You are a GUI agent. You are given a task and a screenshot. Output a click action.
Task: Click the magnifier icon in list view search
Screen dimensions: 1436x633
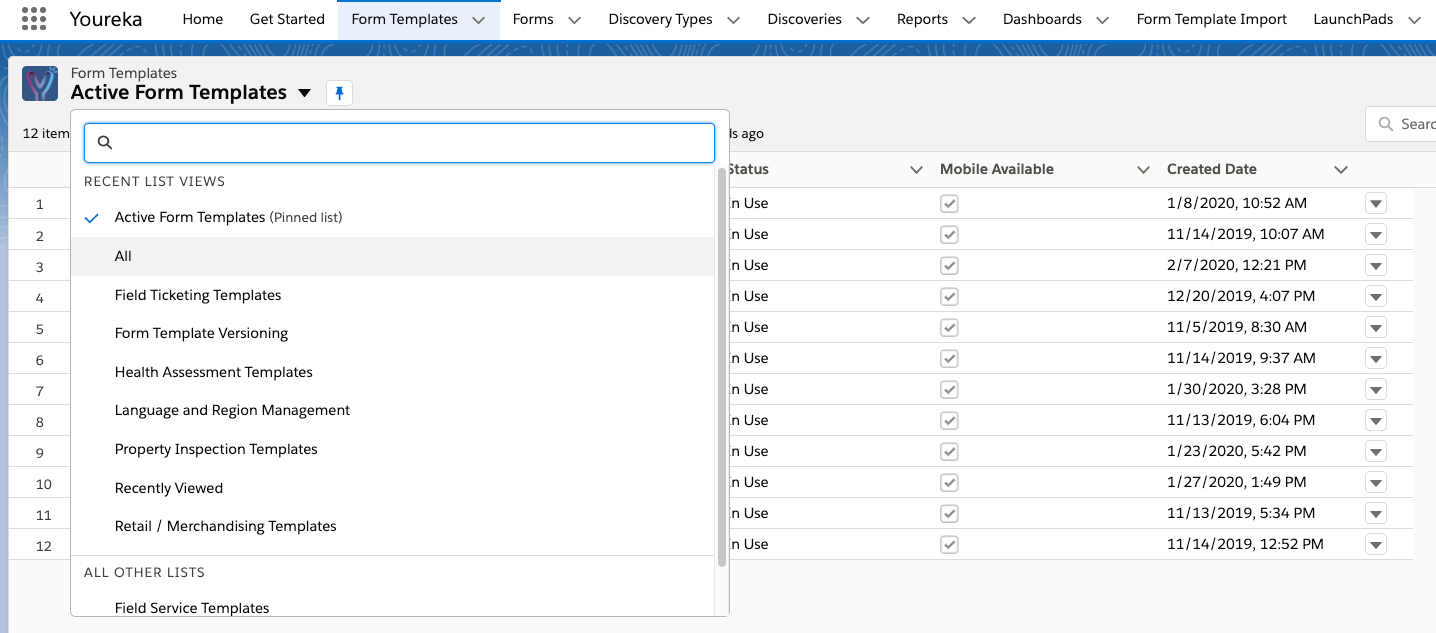coord(105,143)
